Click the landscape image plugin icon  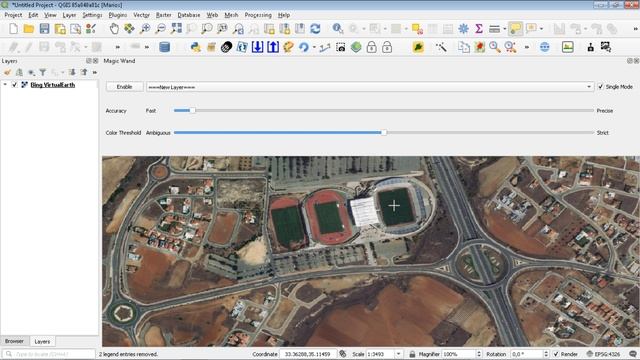pos(567,47)
